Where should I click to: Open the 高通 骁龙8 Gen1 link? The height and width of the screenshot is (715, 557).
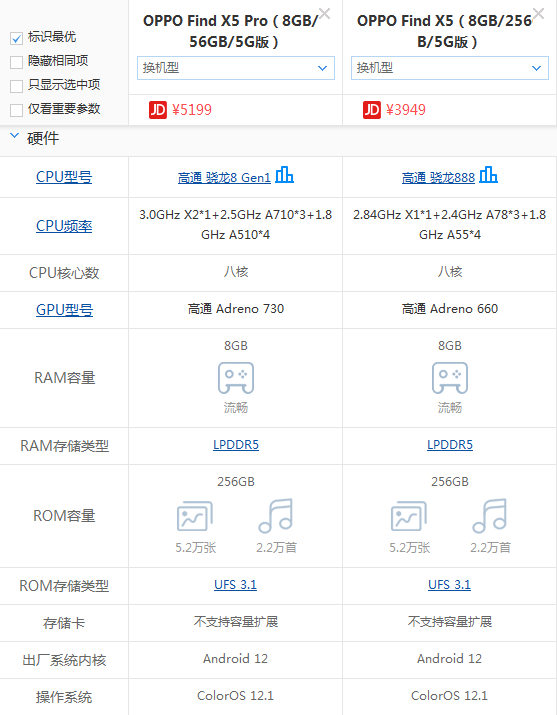click(224, 177)
